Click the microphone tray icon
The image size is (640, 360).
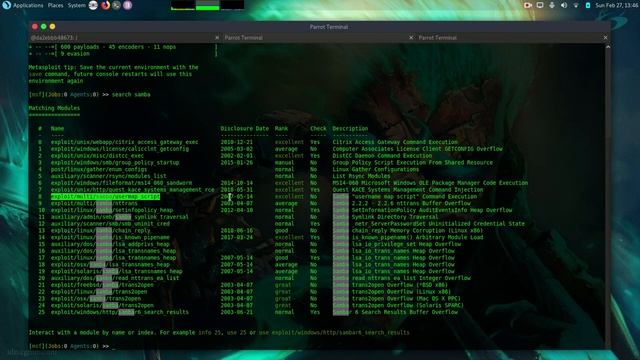pyautogui.click(x=552, y=5)
